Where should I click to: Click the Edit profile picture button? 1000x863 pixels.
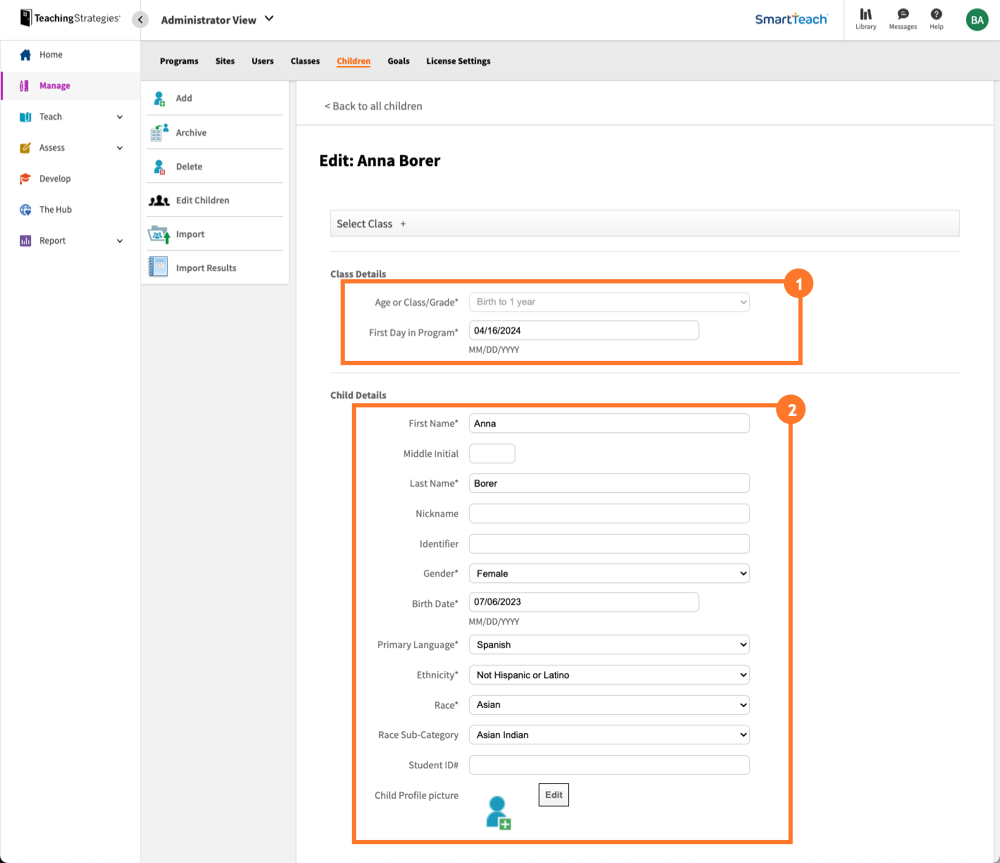click(x=553, y=794)
